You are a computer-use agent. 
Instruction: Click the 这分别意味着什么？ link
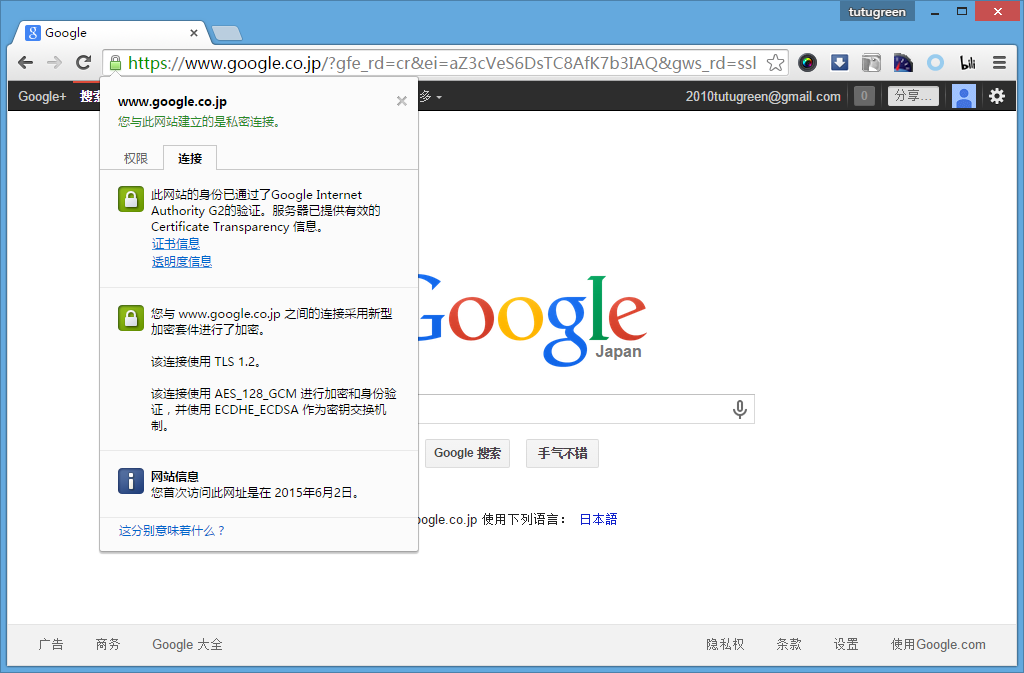tap(172, 531)
